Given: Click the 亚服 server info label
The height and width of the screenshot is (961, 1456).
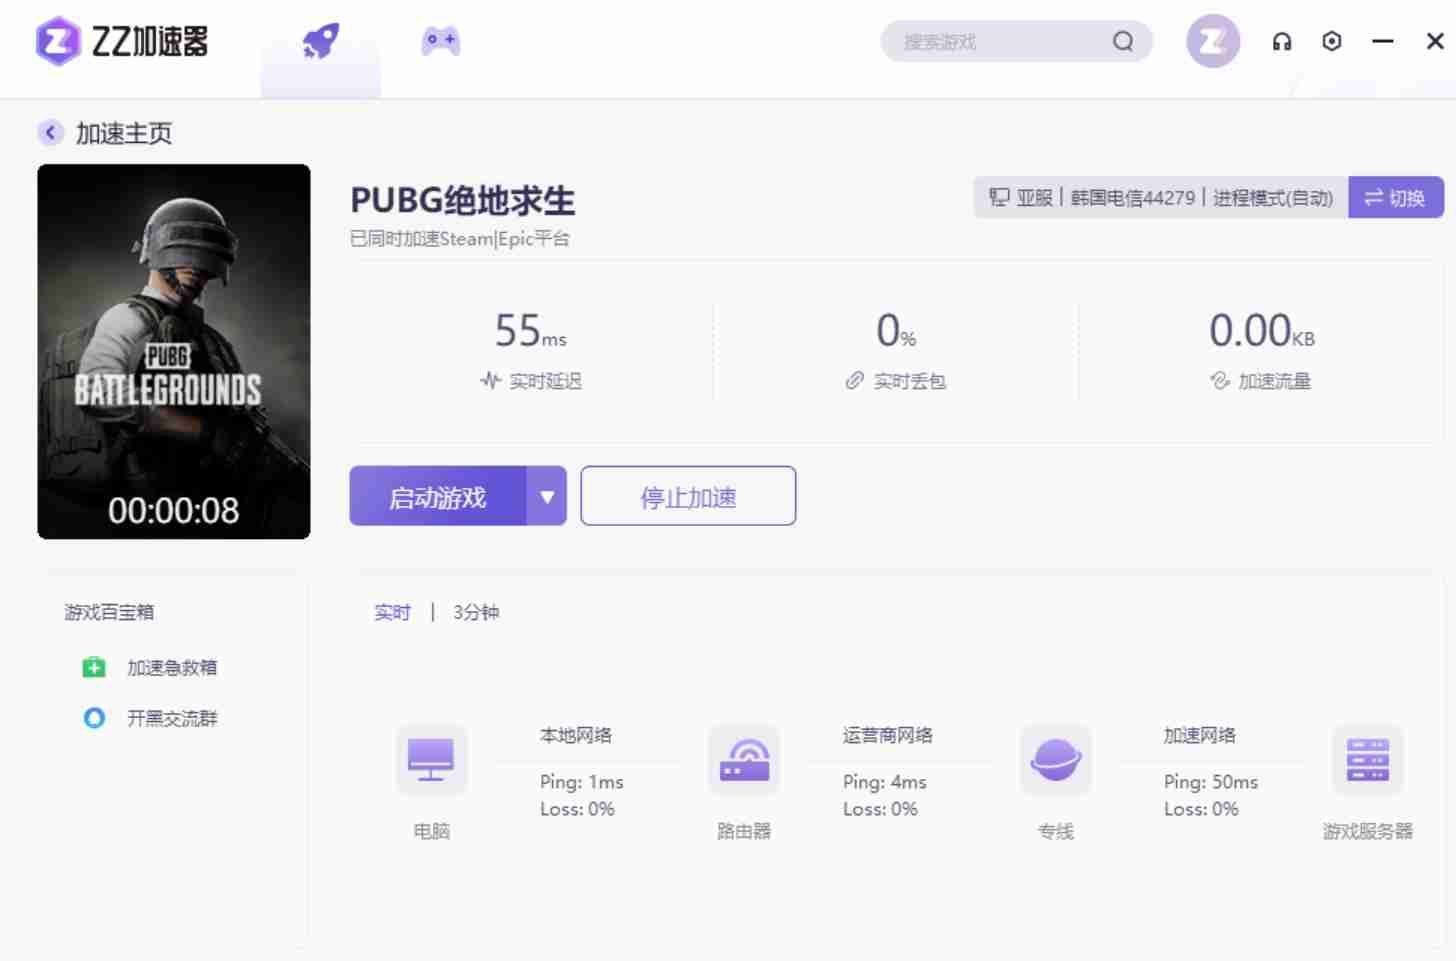Looking at the screenshot, I should (x=1035, y=198).
